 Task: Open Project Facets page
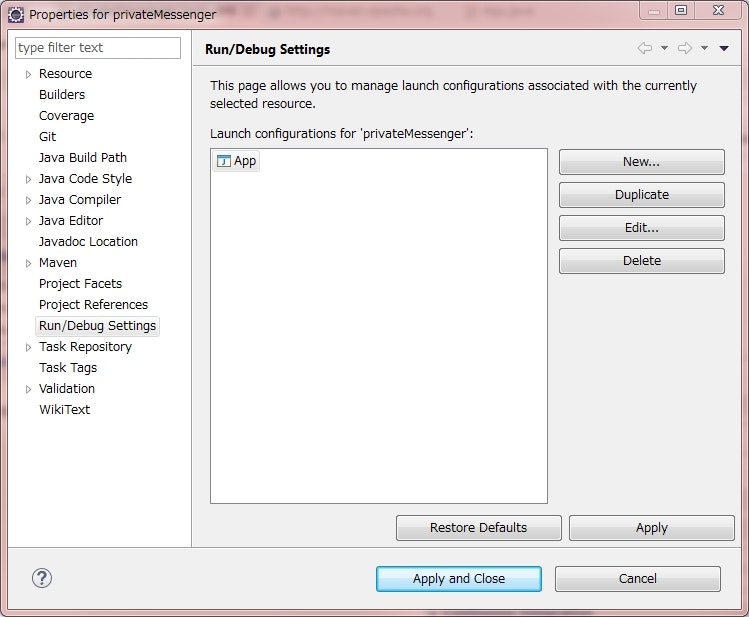click(80, 284)
